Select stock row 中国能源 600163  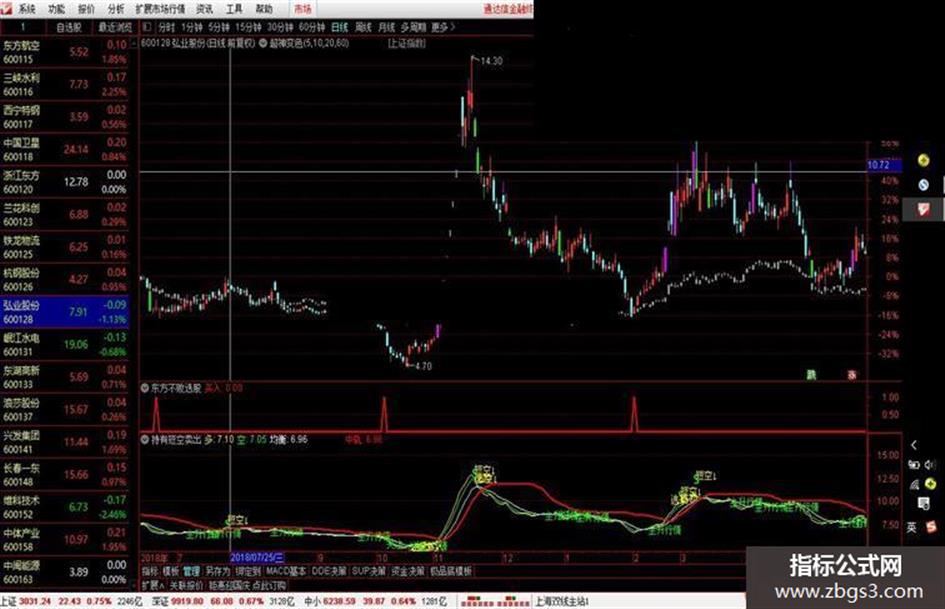(64, 573)
